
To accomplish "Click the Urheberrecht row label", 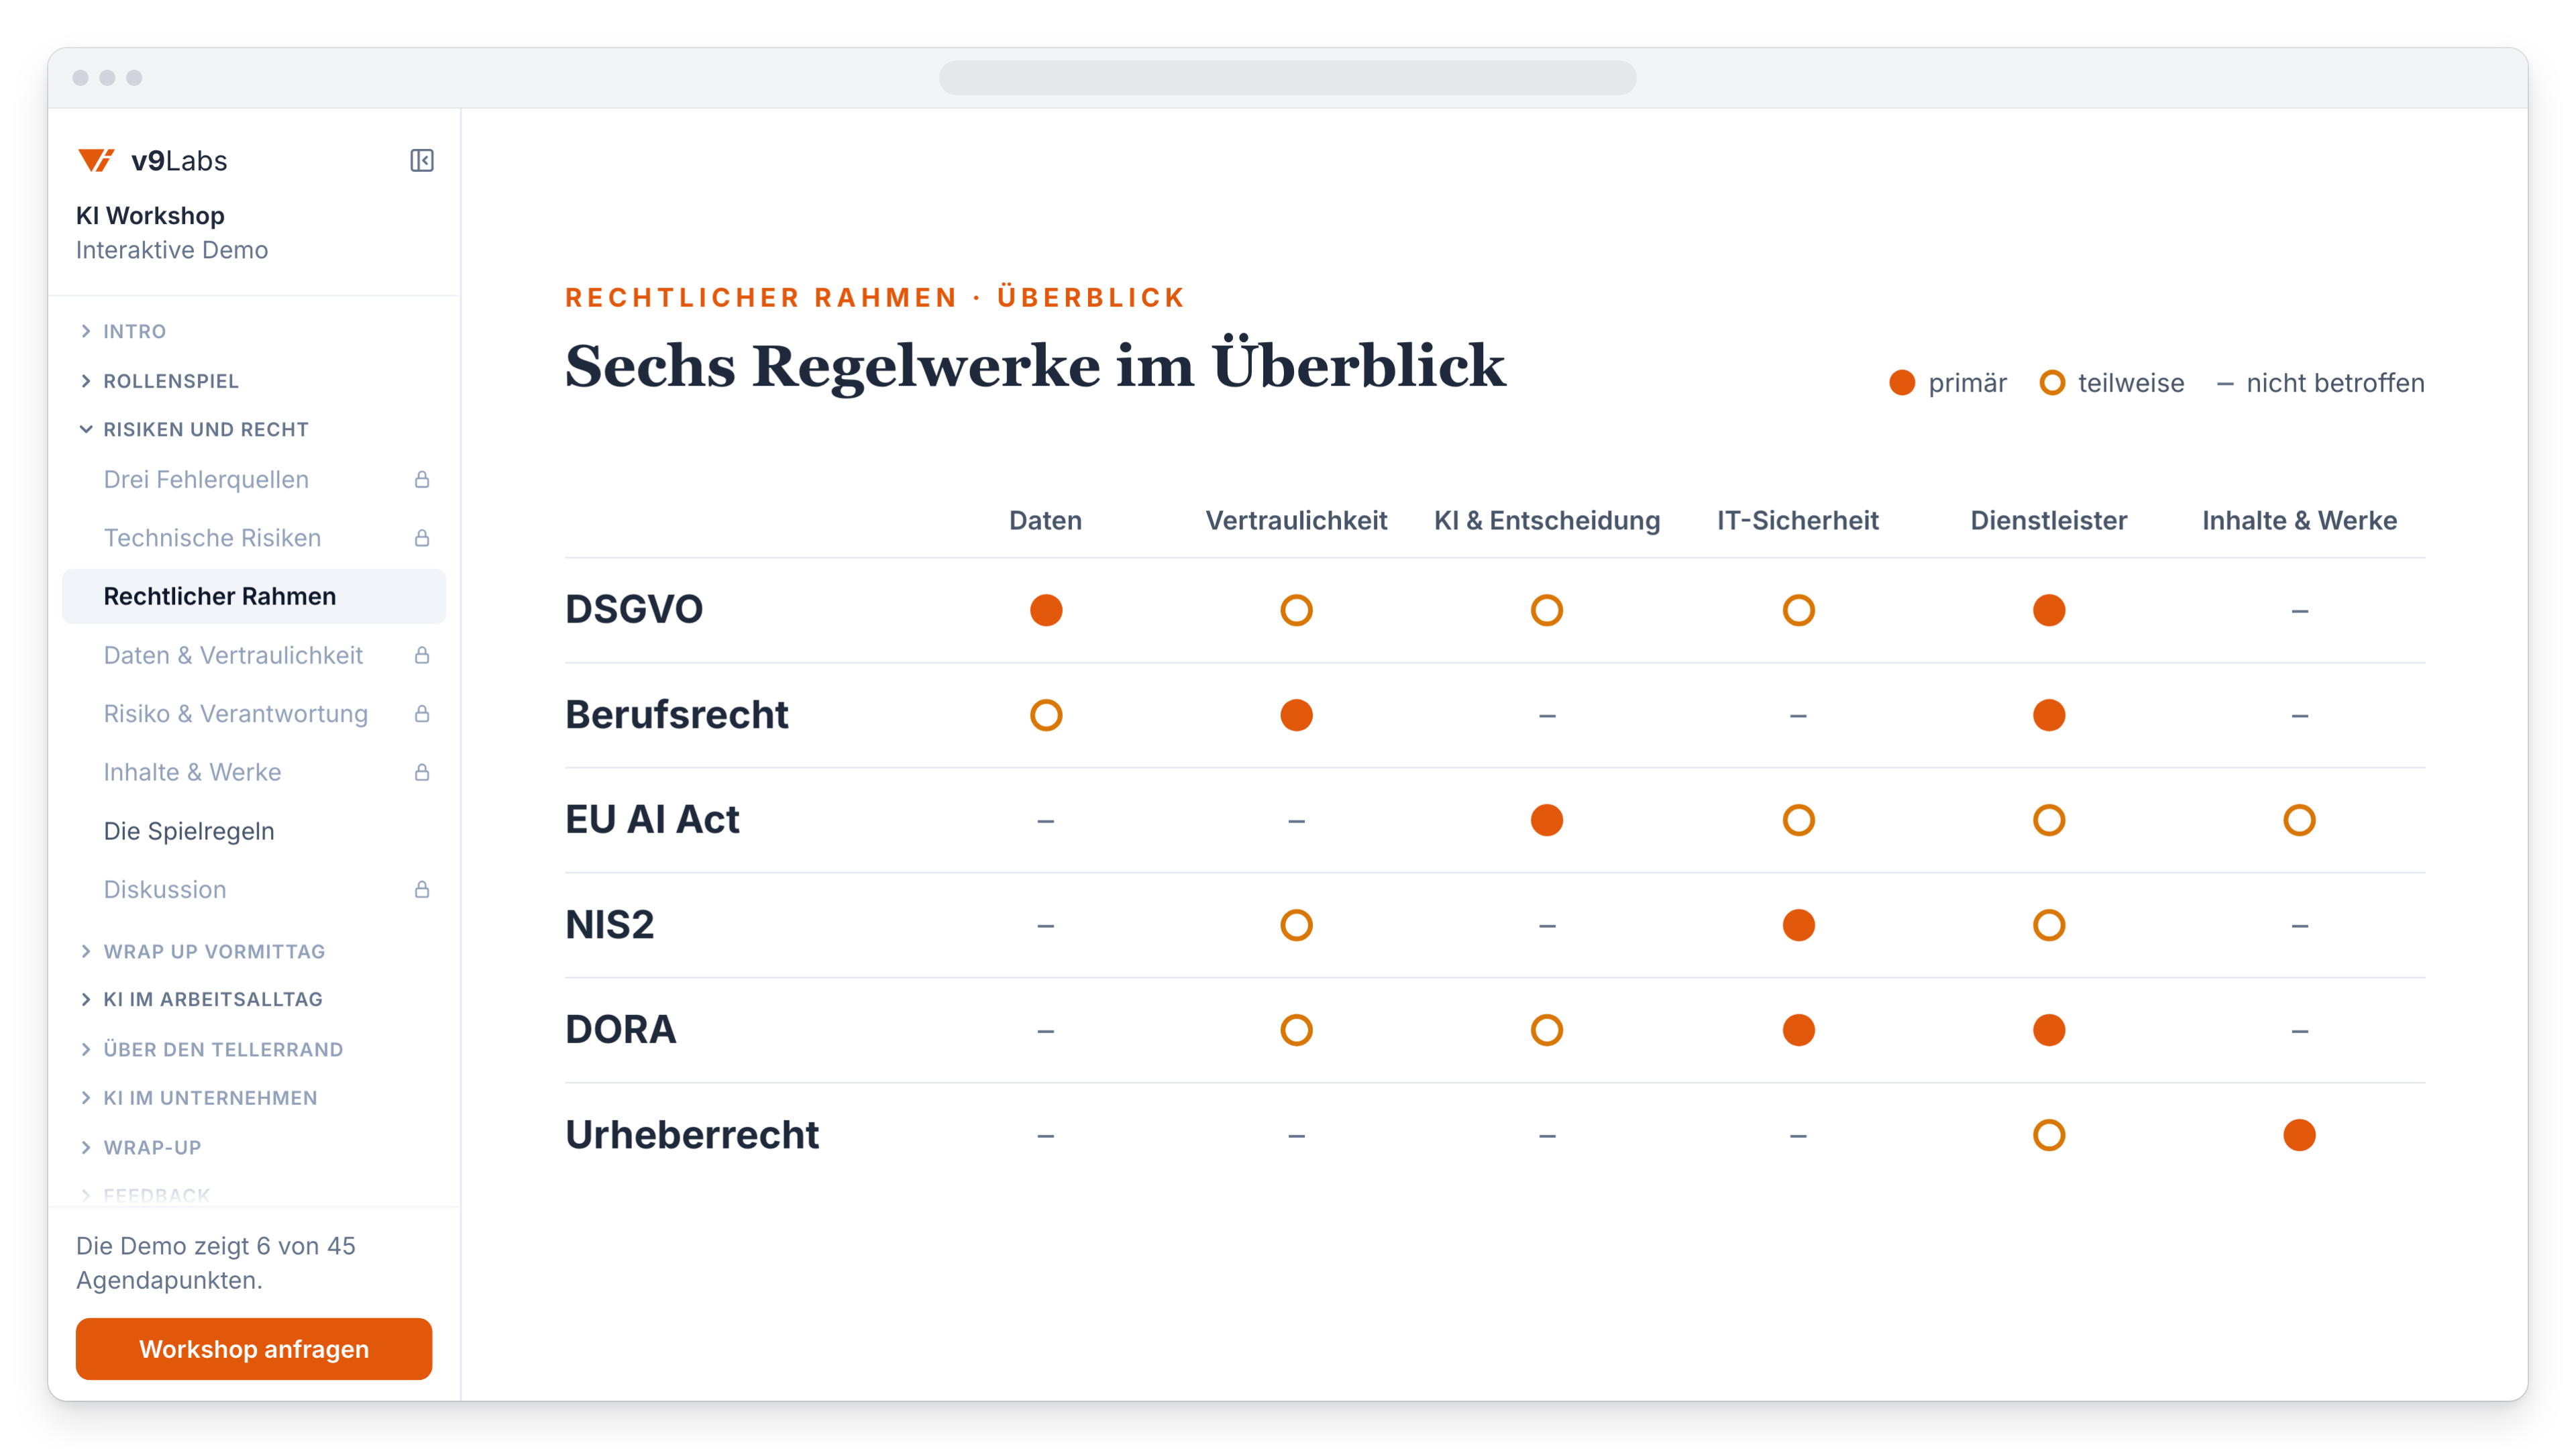I will tap(692, 1134).
